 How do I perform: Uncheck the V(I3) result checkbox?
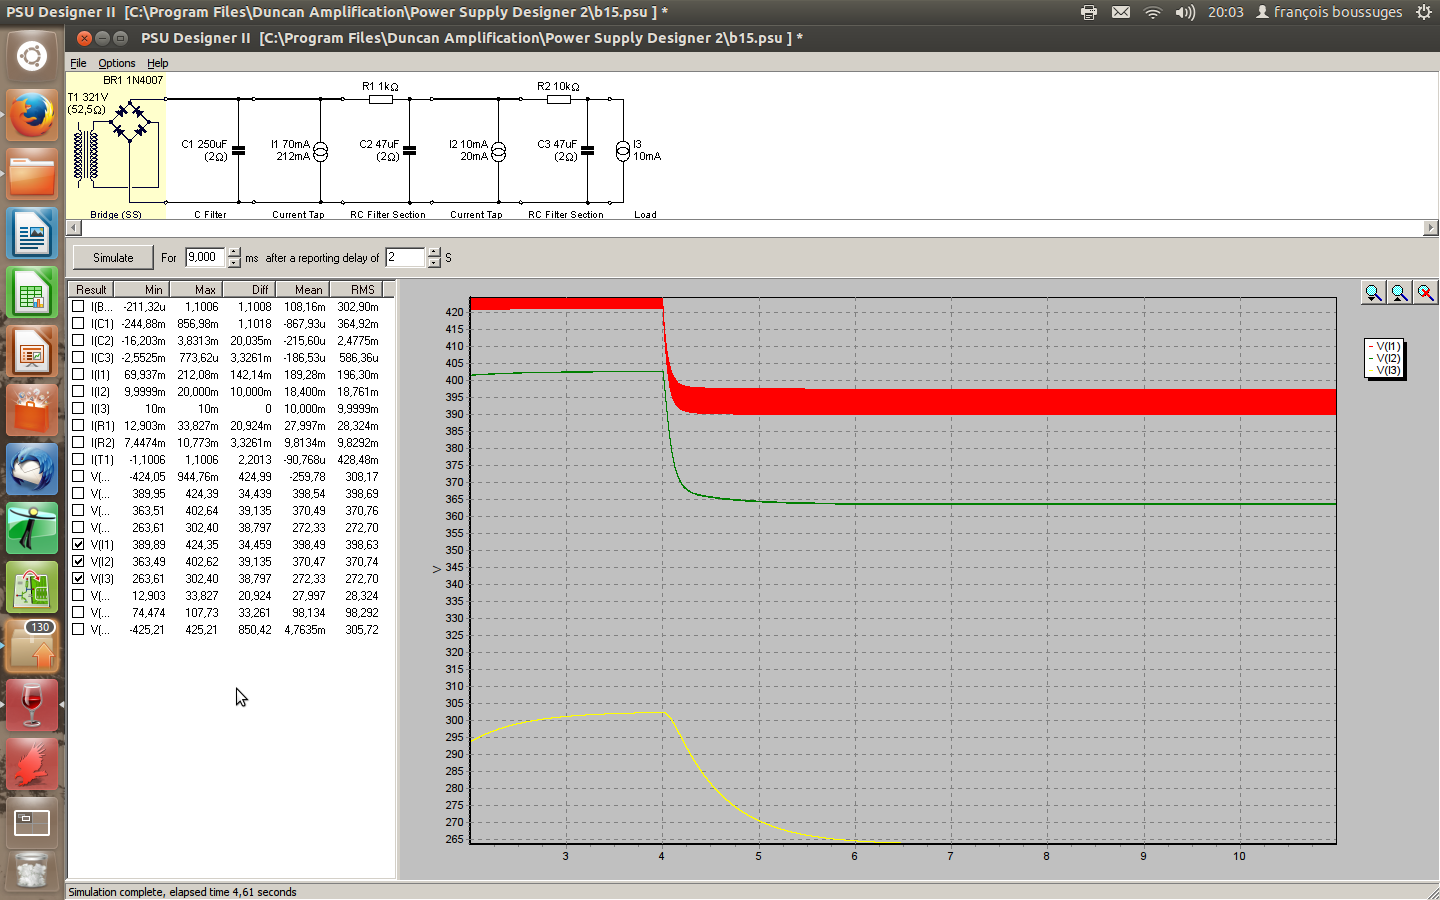[x=78, y=579]
